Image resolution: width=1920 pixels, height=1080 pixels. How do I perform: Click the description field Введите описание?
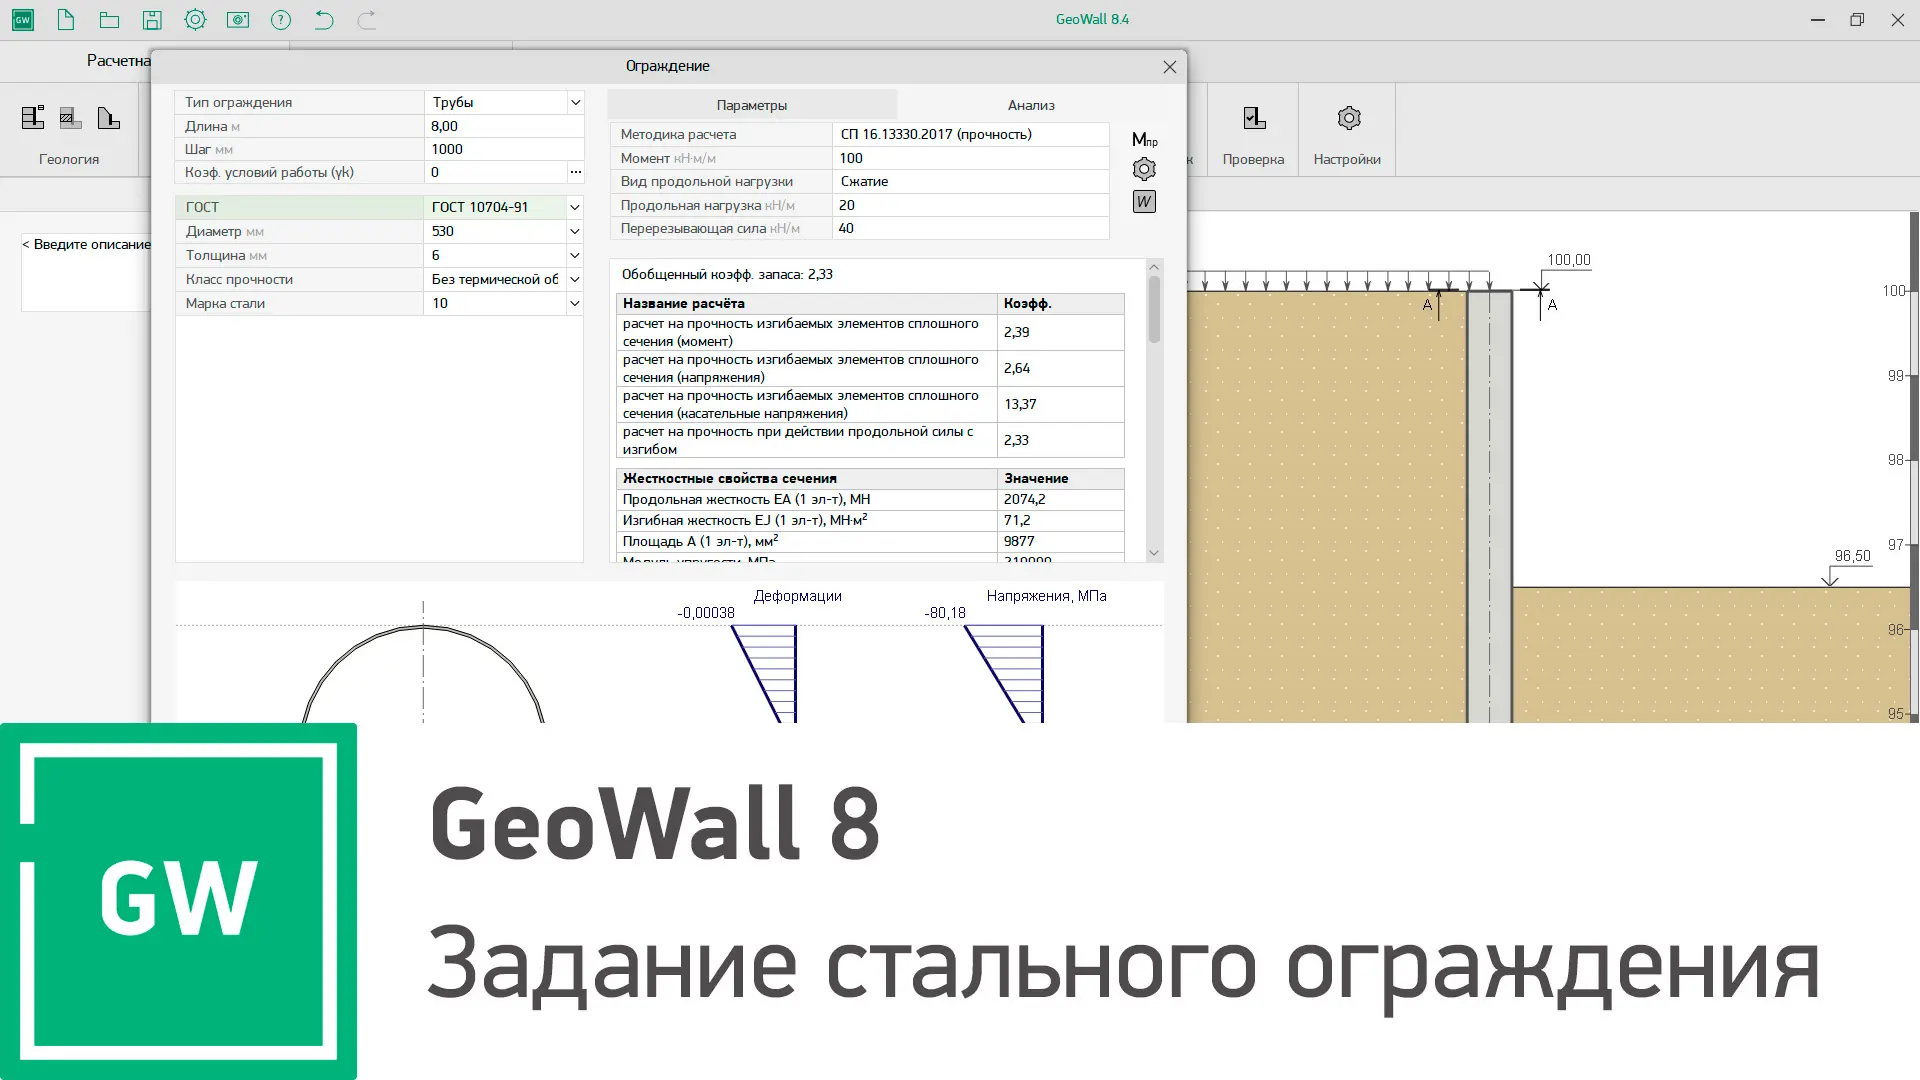(x=86, y=274)
